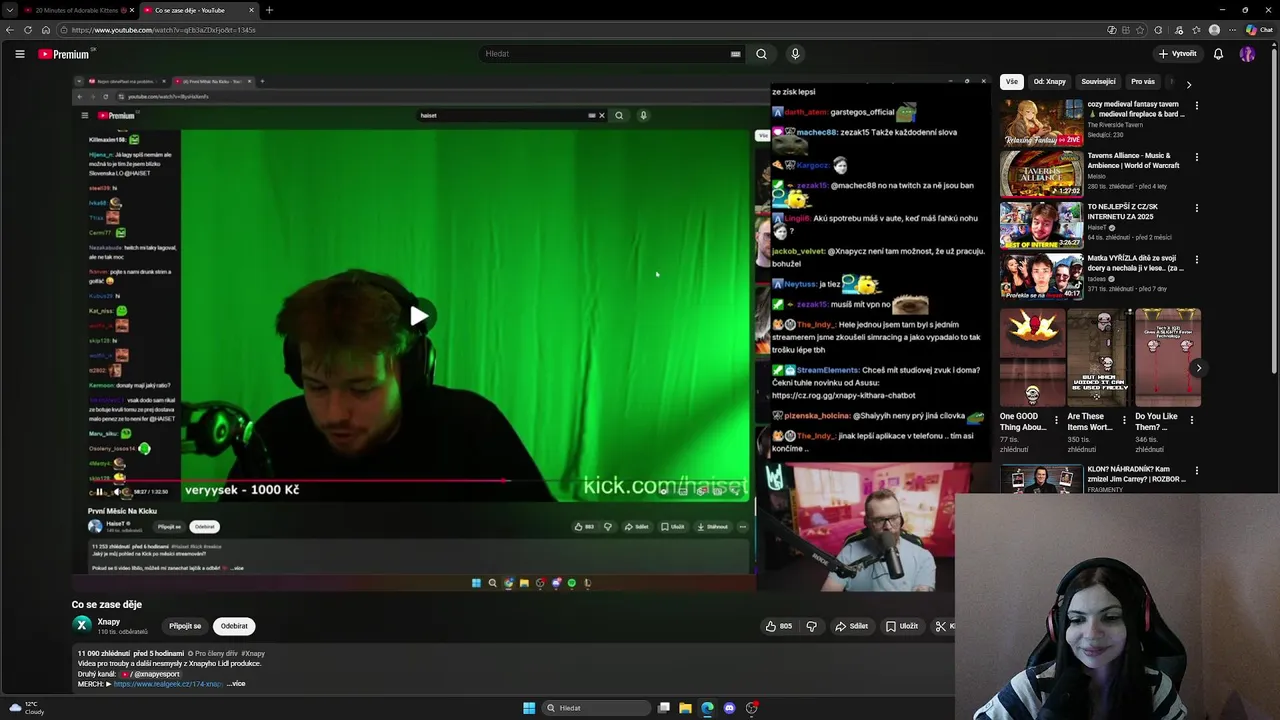The height and width of the screenshot is (720, 1280).
Task: Show next filter chips with right arrow
Action: click(1188, 85)
